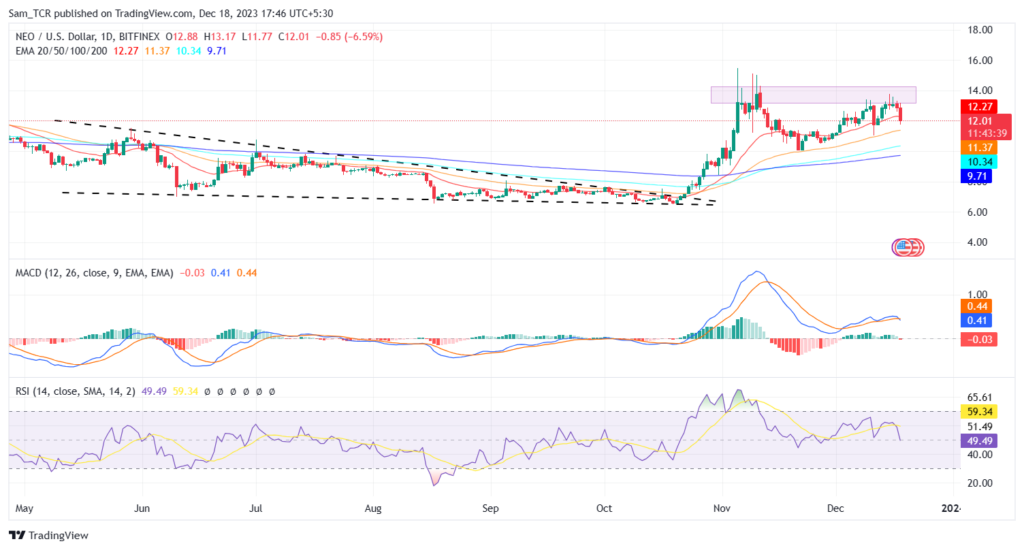Viewport: 1024px width, 550px height.
Task: Click the C12.01 close value in legend
Action: point(294,37)
